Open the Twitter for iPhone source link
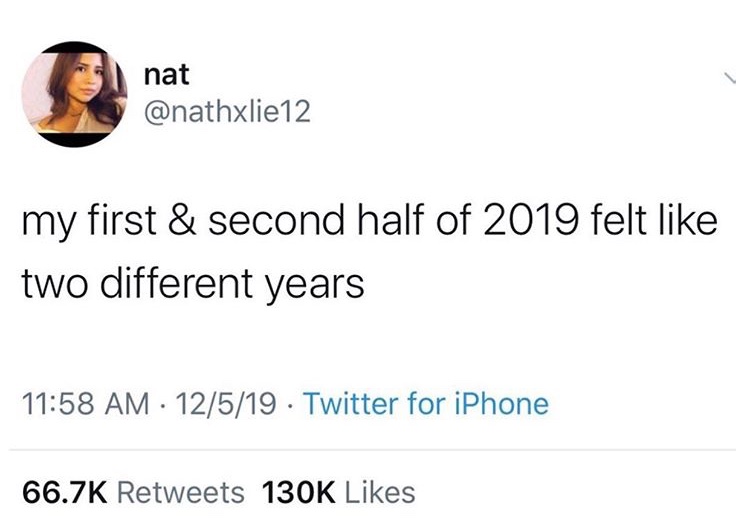The width and height of the screenshot is (736, 522). point(425,404)
